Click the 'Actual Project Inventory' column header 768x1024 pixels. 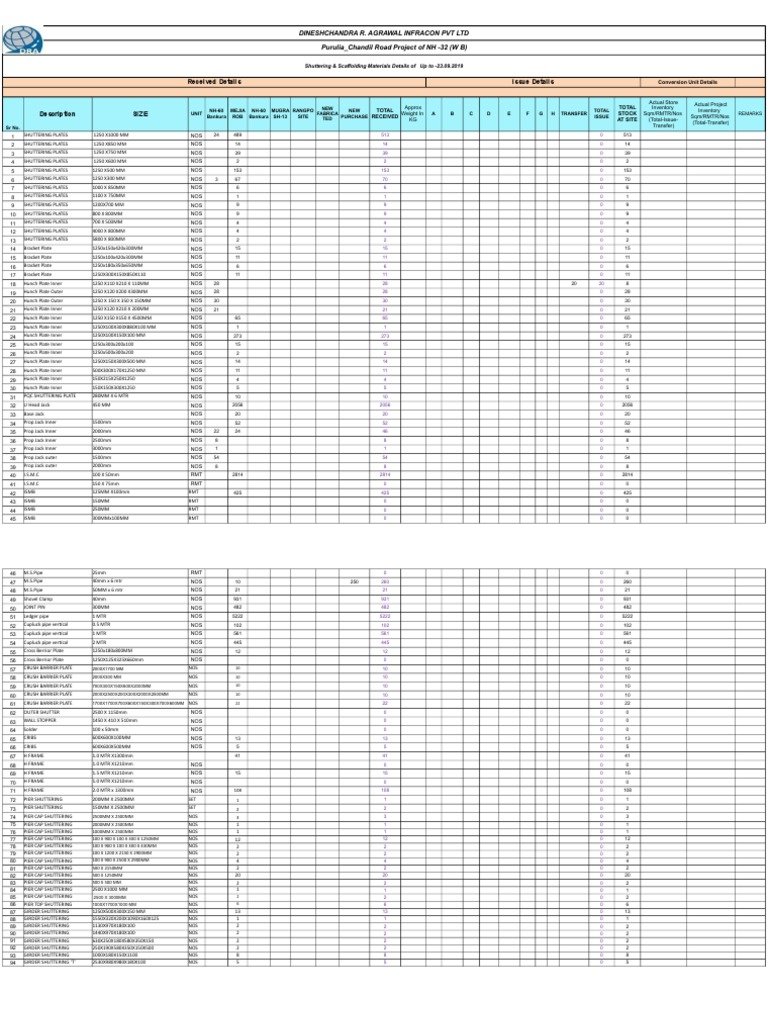pos(710,114)
